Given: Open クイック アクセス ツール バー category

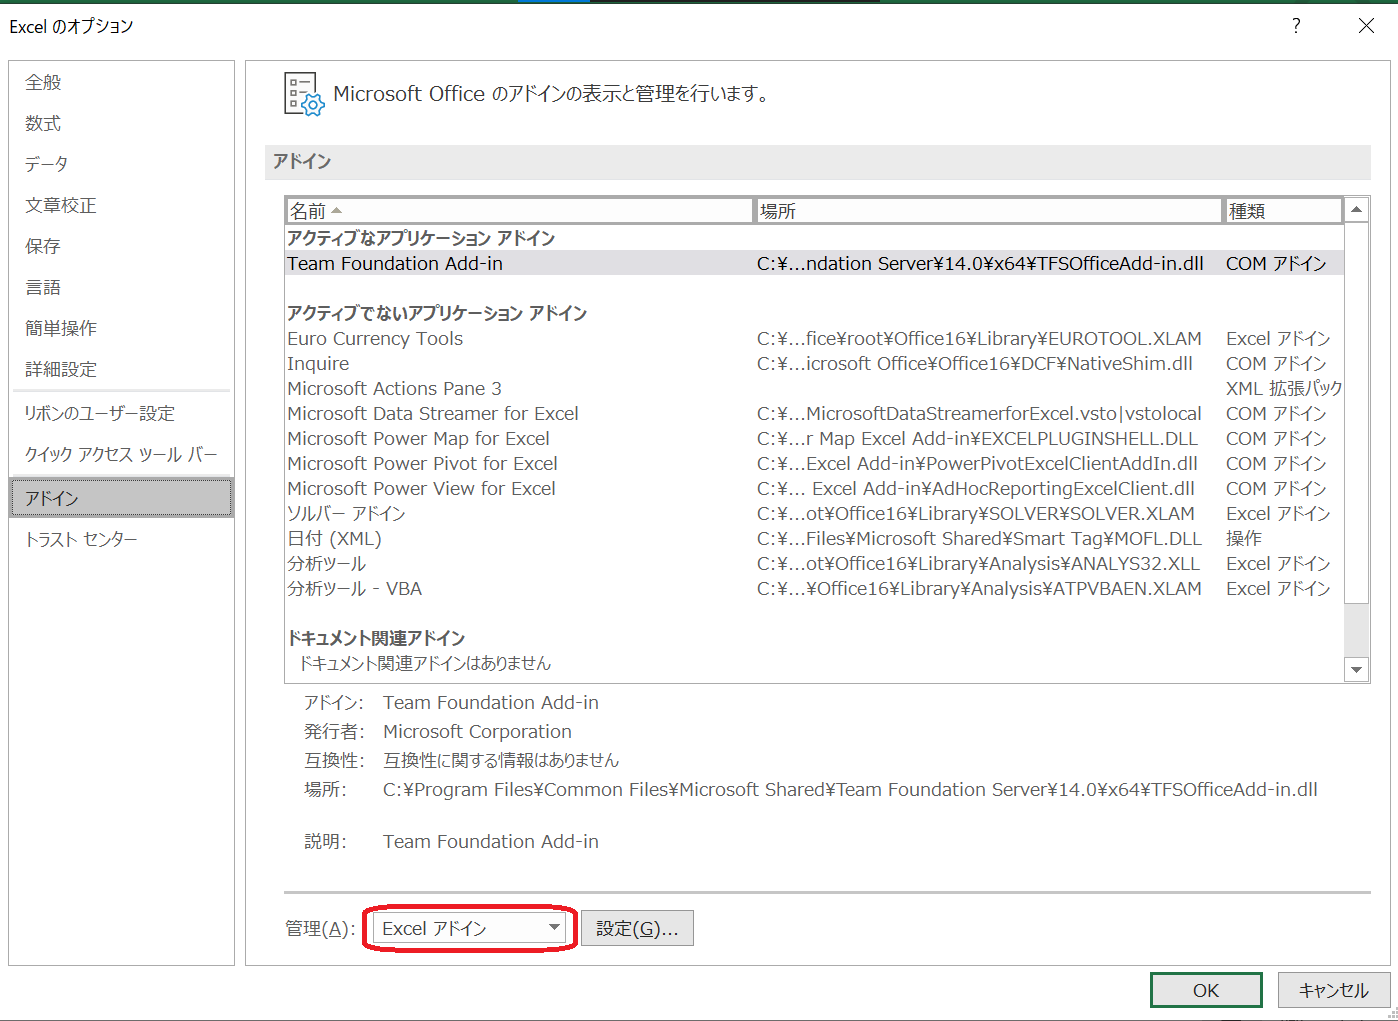Looking at the screenshot, I should [x=121, y=454].
